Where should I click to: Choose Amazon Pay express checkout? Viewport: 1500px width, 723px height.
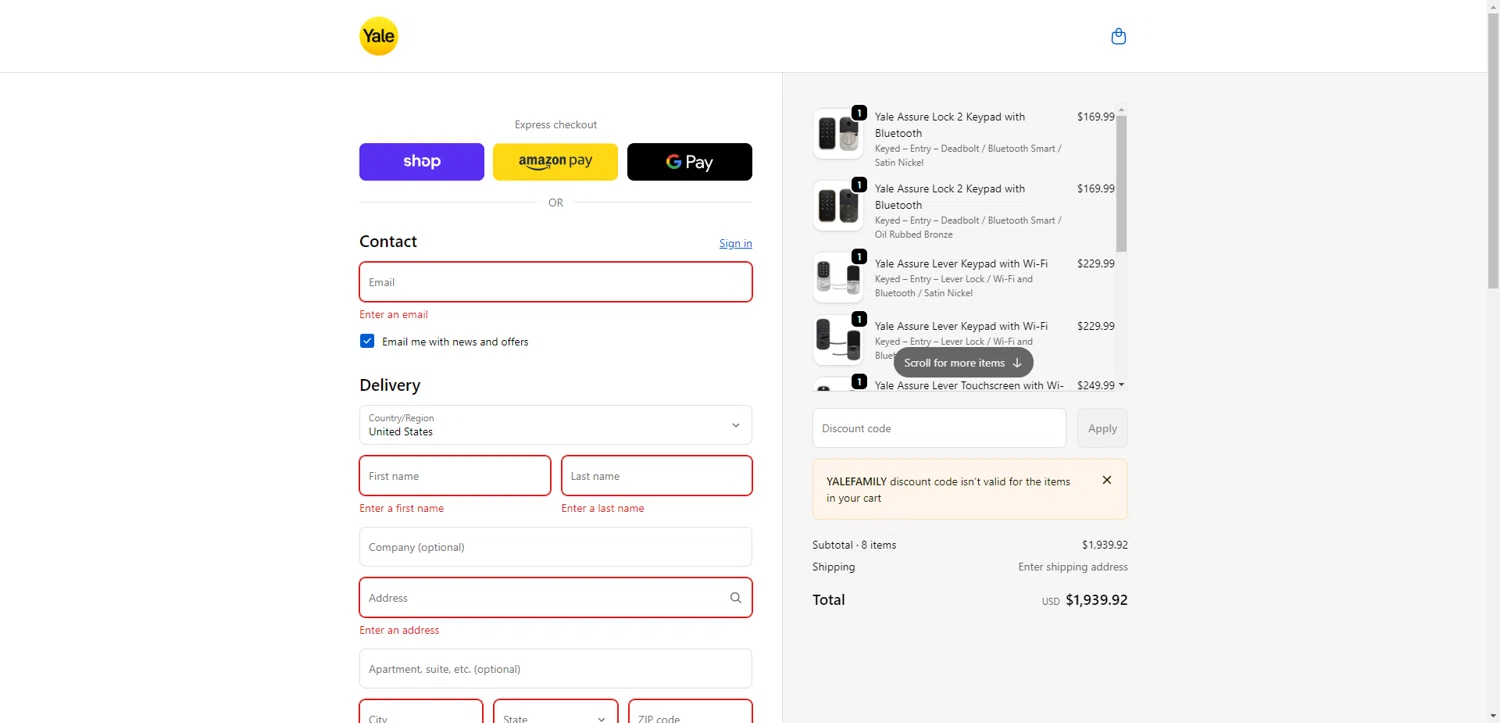pos(555,162)
